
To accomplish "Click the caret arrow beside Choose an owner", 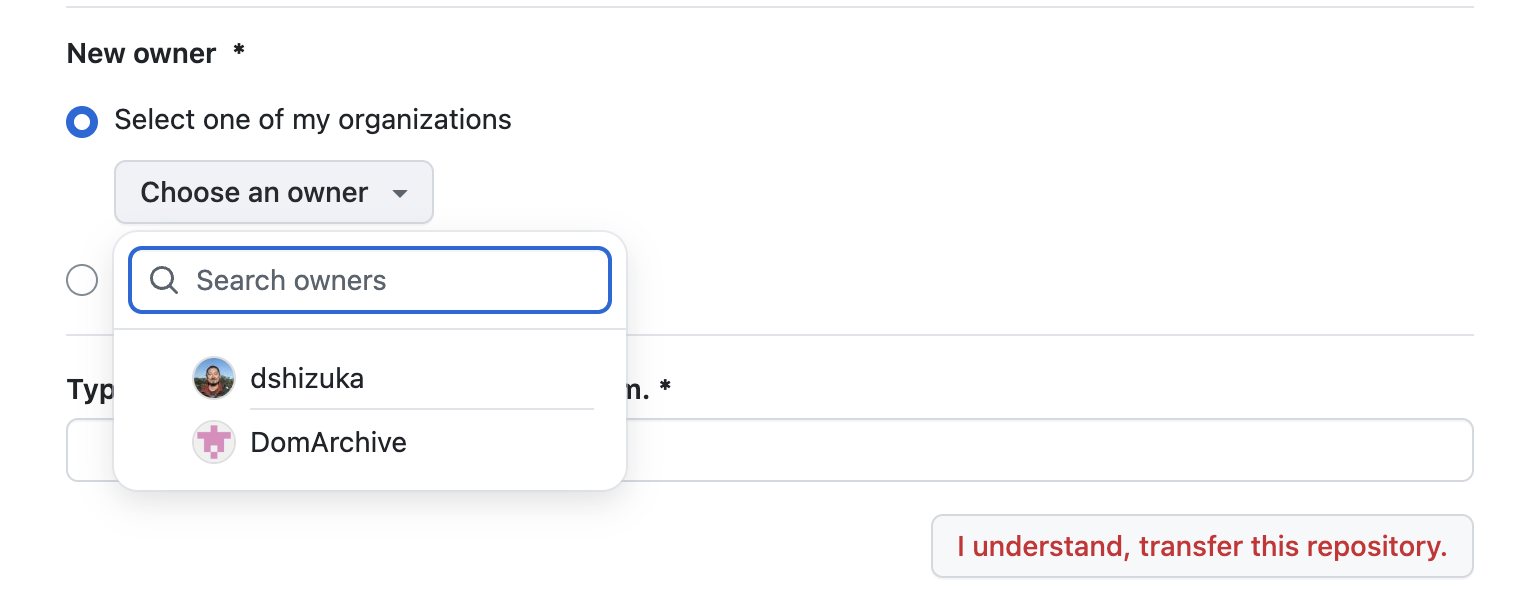I will click(x=400, y=193).
